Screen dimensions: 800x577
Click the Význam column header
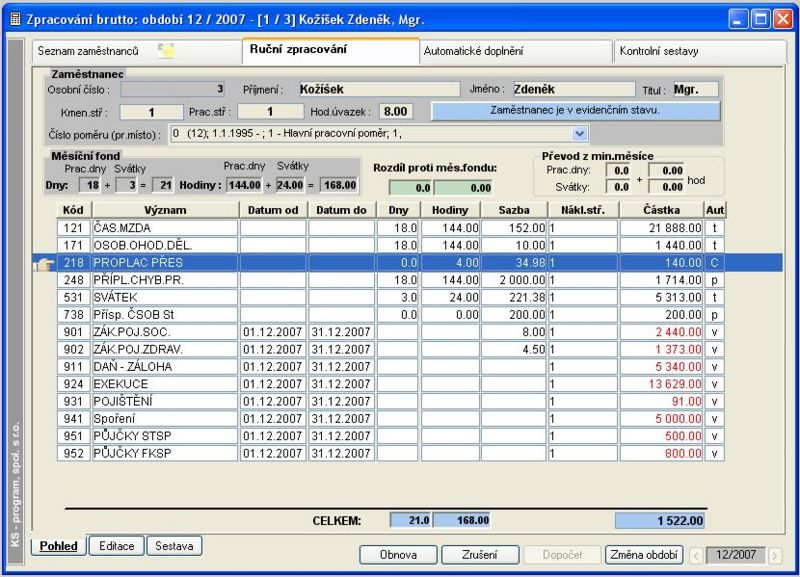(x=165, y=210)
